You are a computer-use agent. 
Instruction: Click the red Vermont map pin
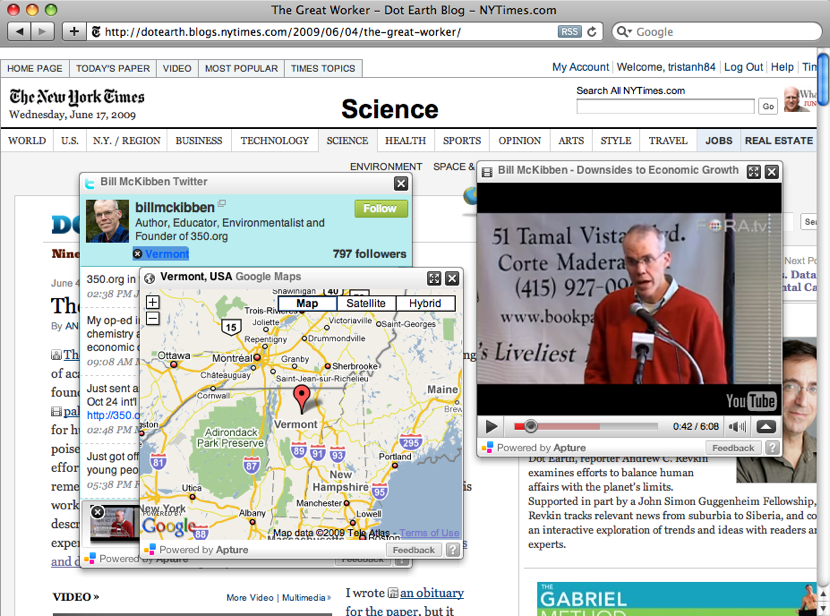click(x=301, y=398)
